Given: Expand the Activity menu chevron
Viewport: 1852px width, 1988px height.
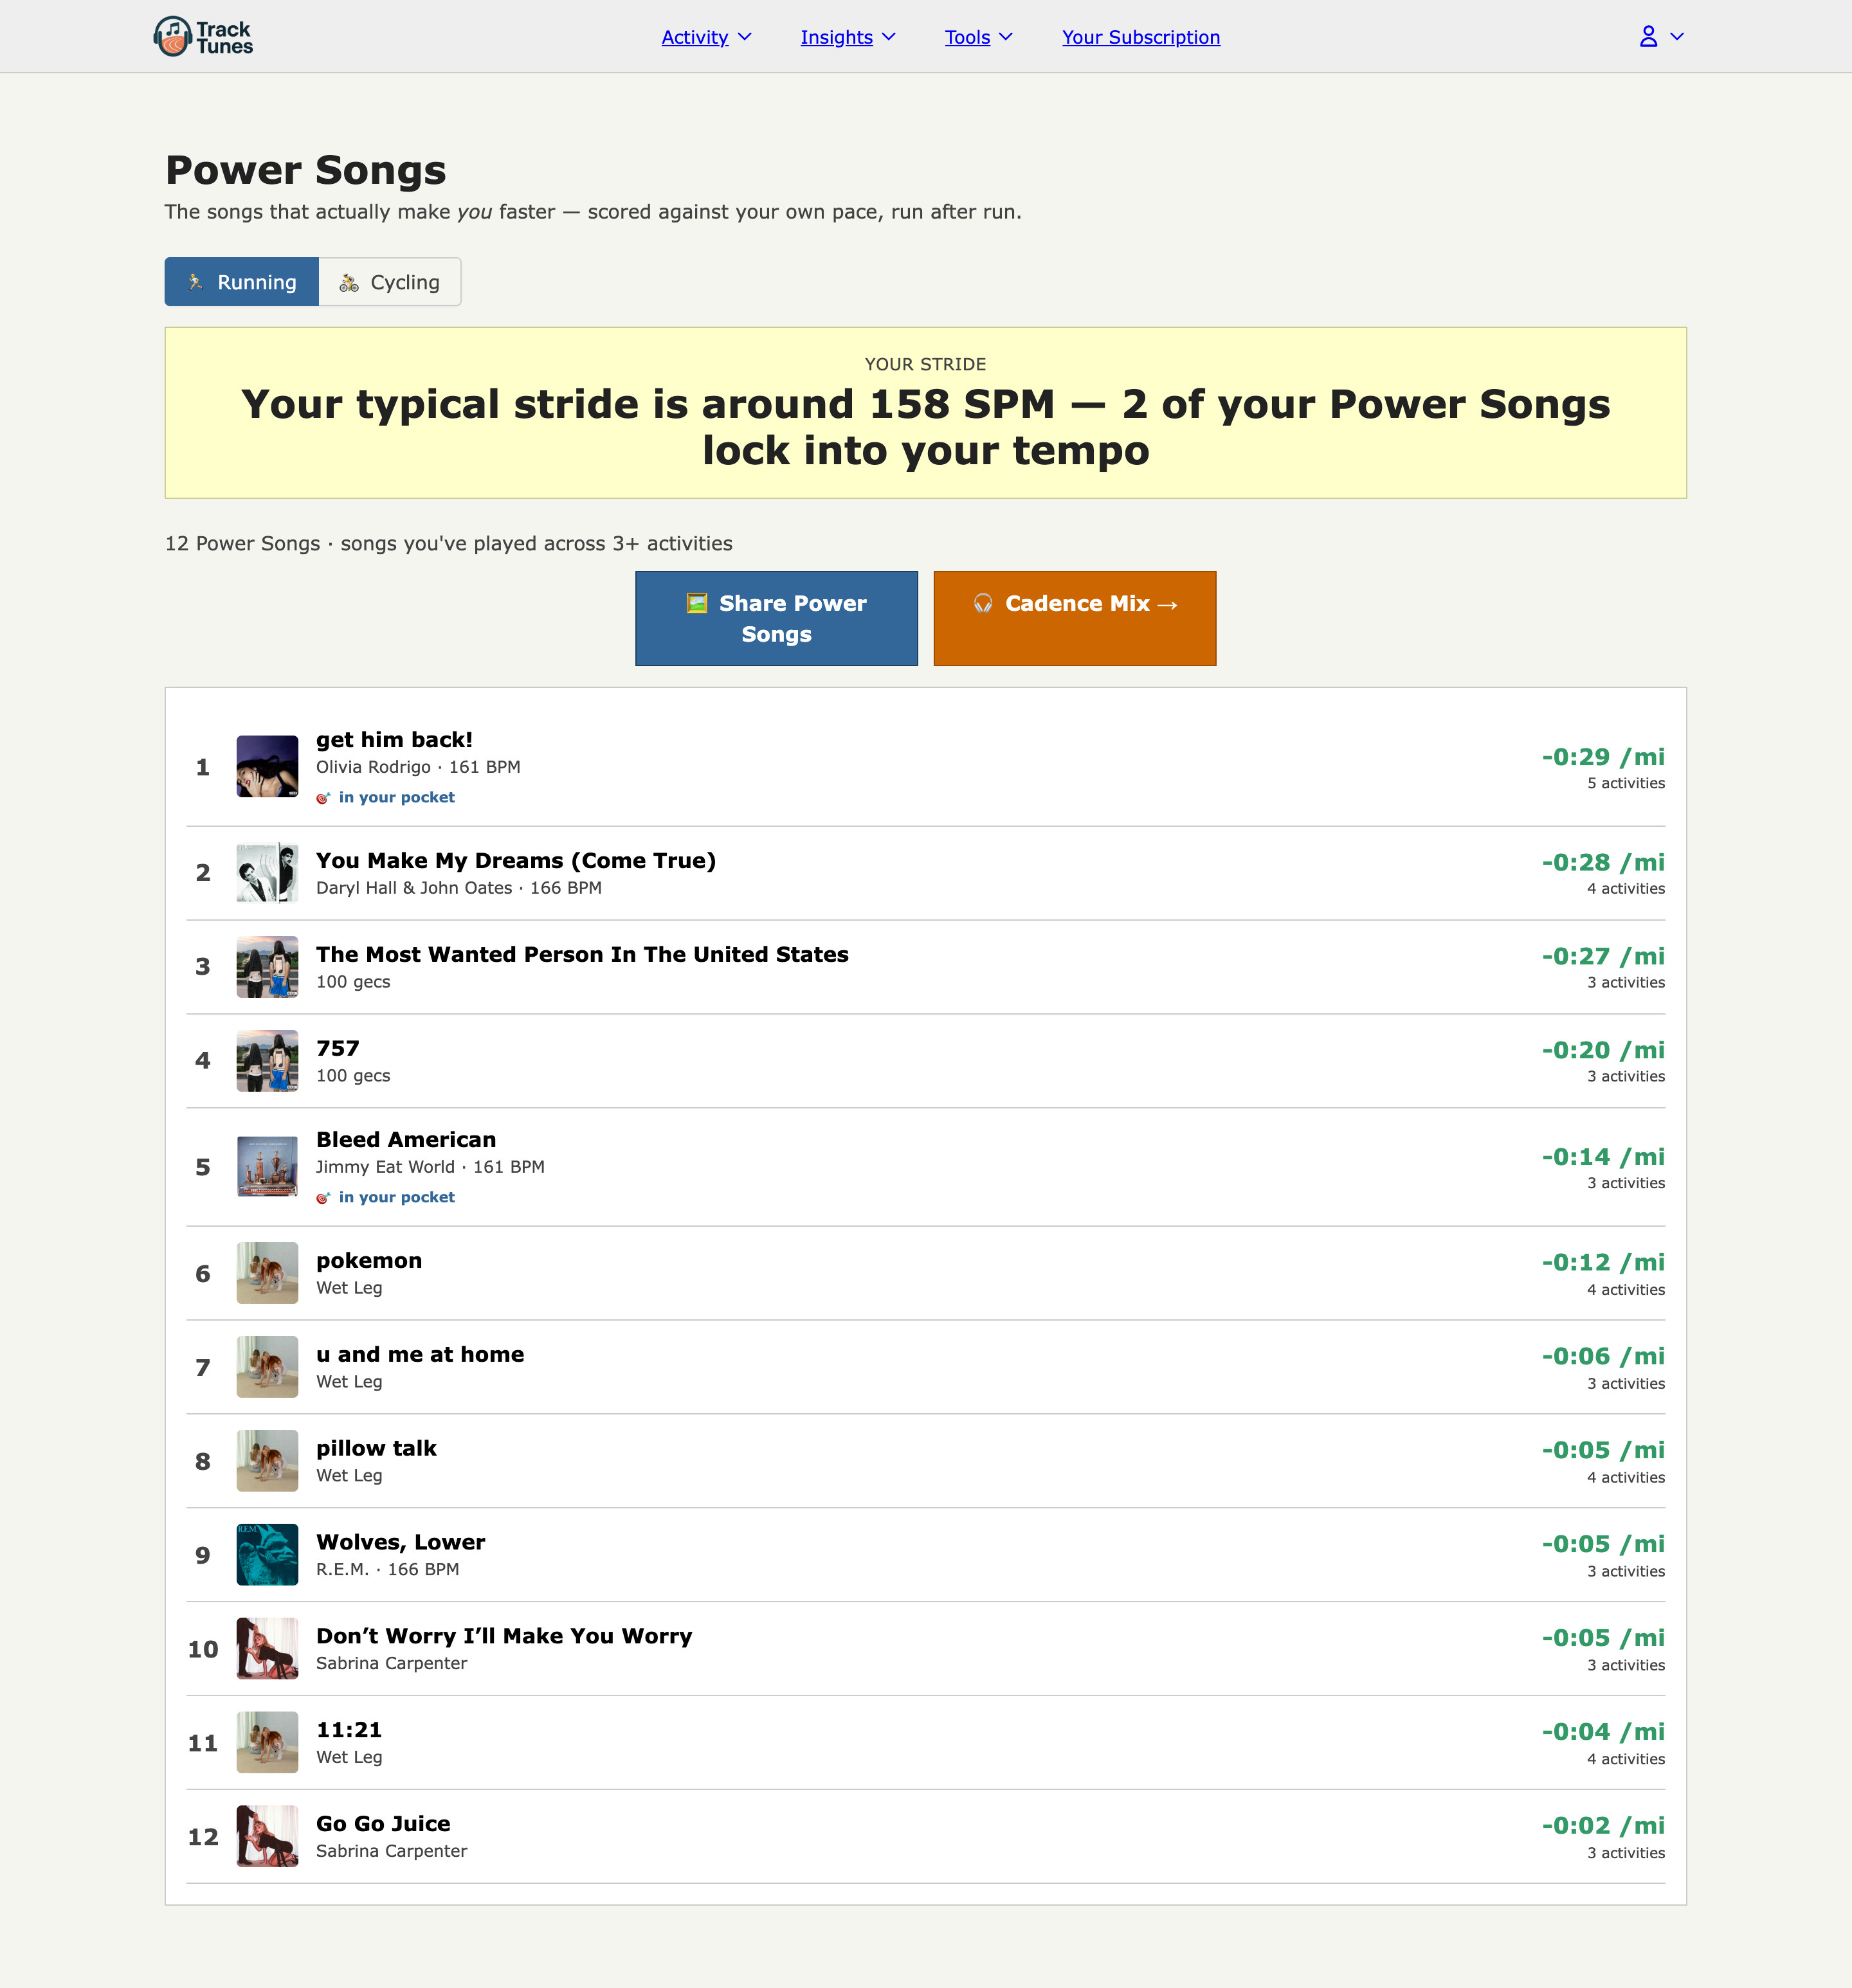Looking at the screenshot, I should pos(744,37).
